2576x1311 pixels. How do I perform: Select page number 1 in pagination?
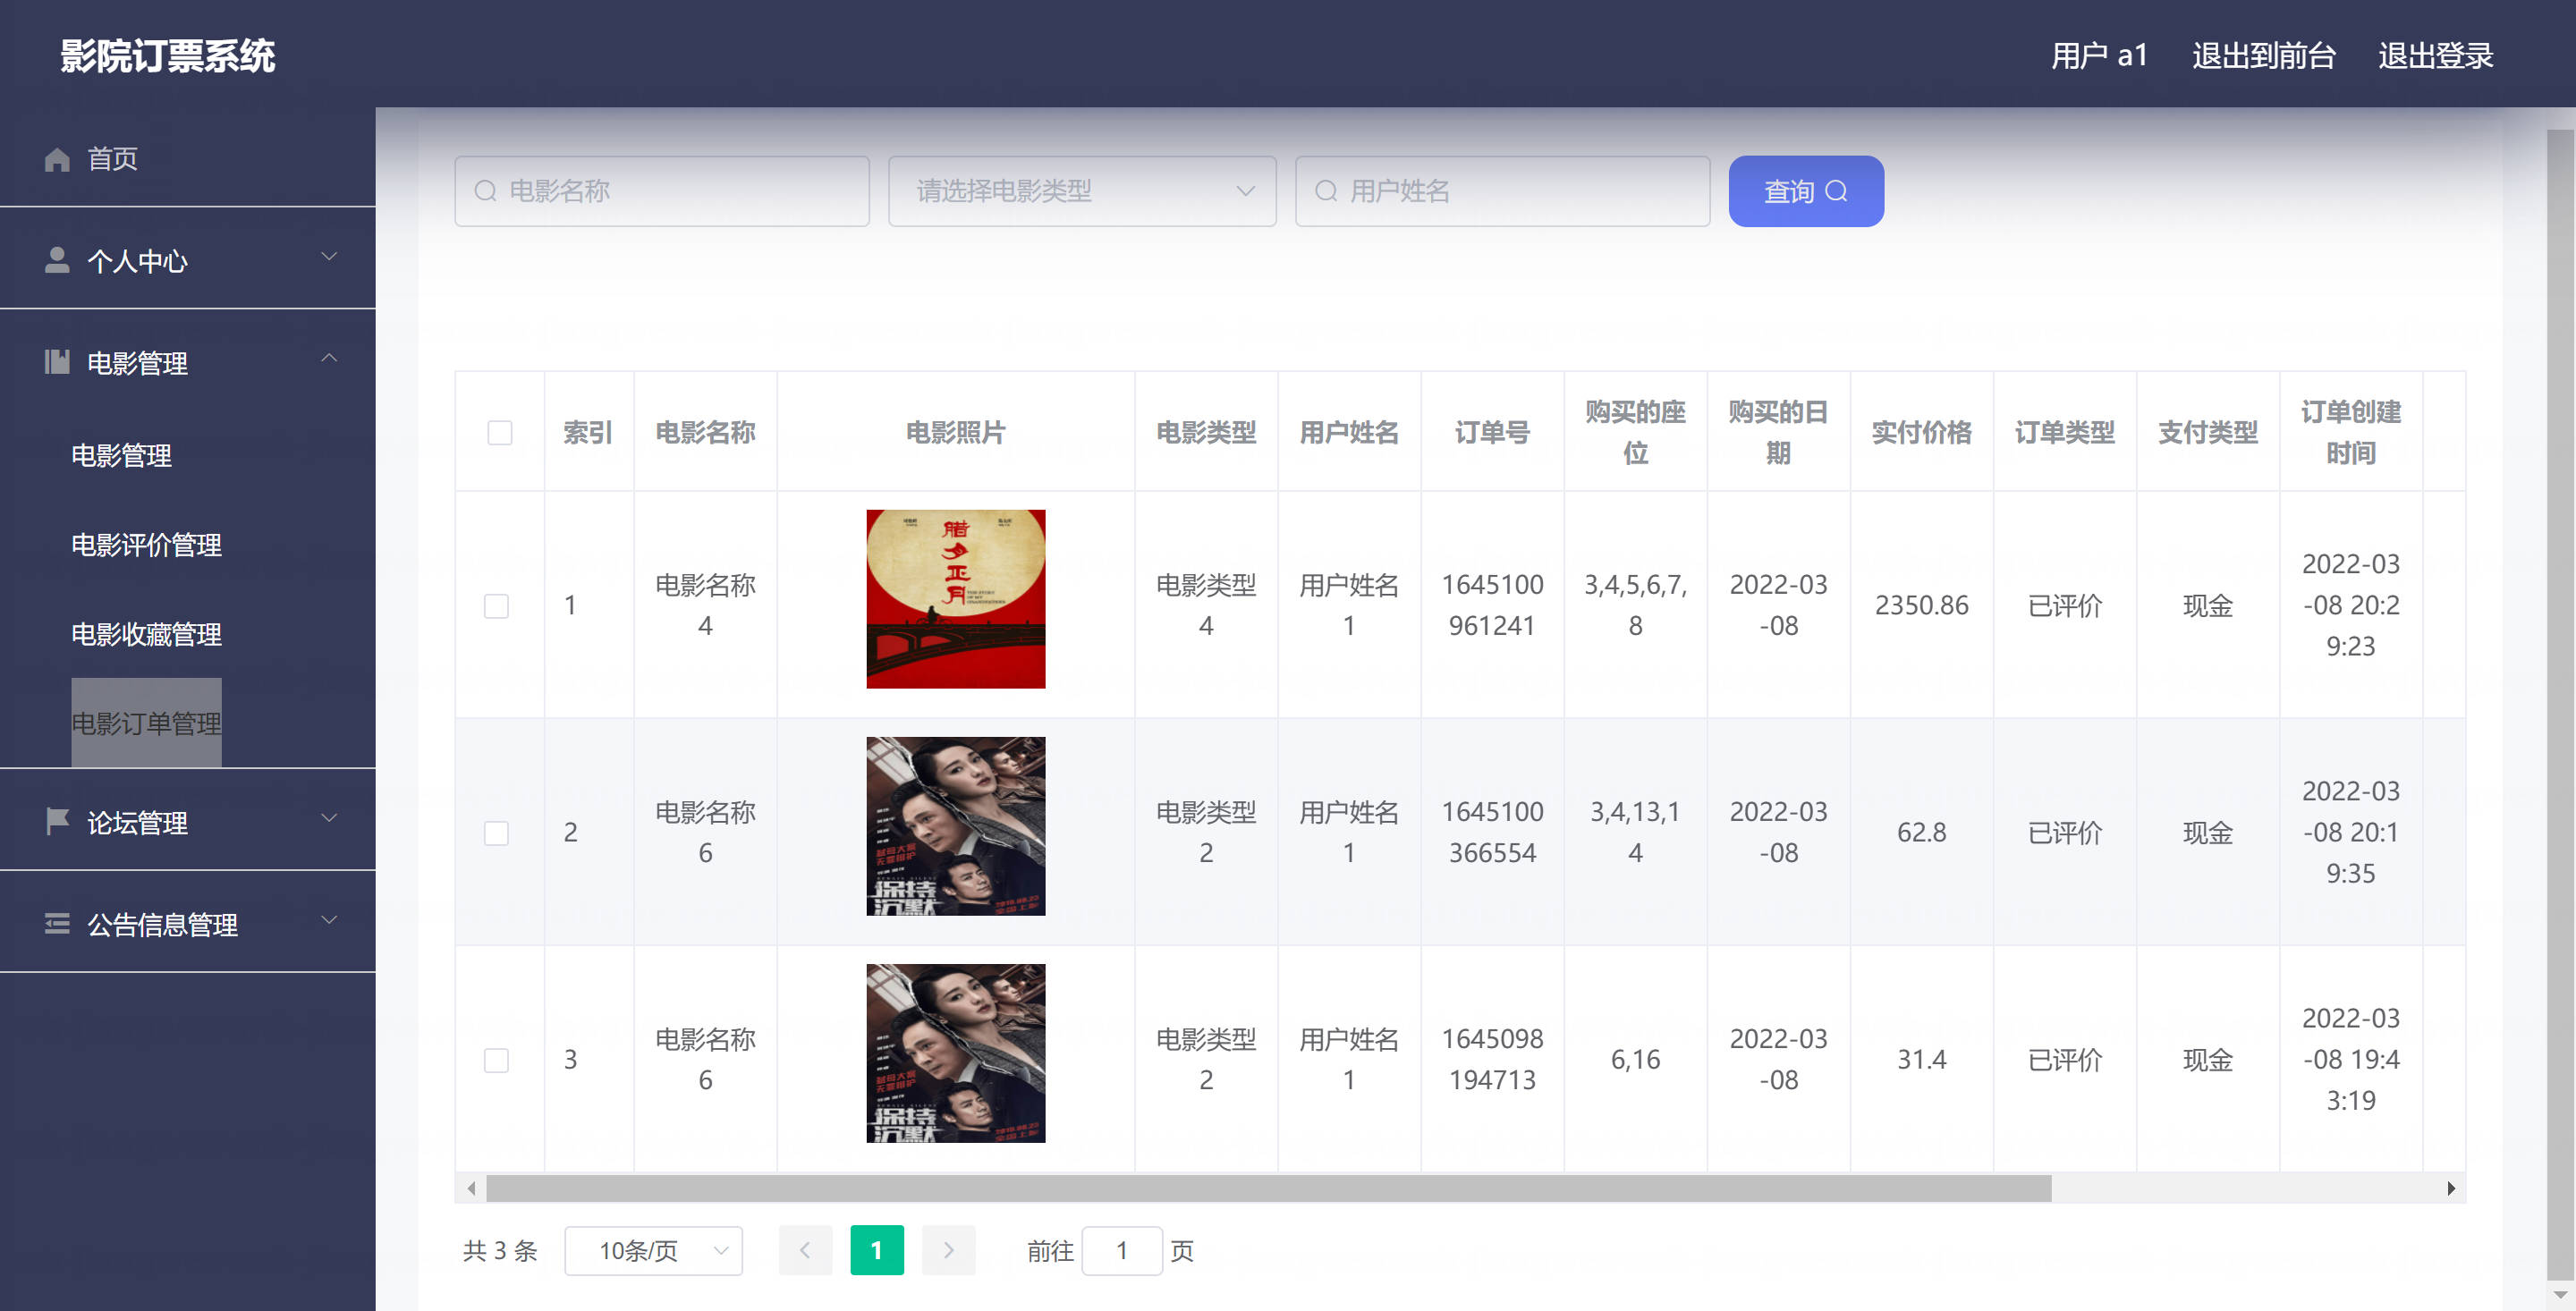[877, 1251]
